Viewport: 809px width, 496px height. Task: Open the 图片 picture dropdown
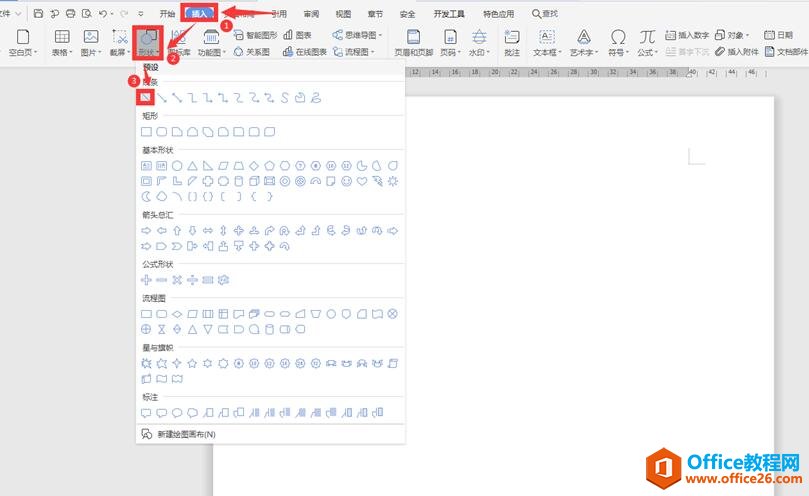pos(91,52)
